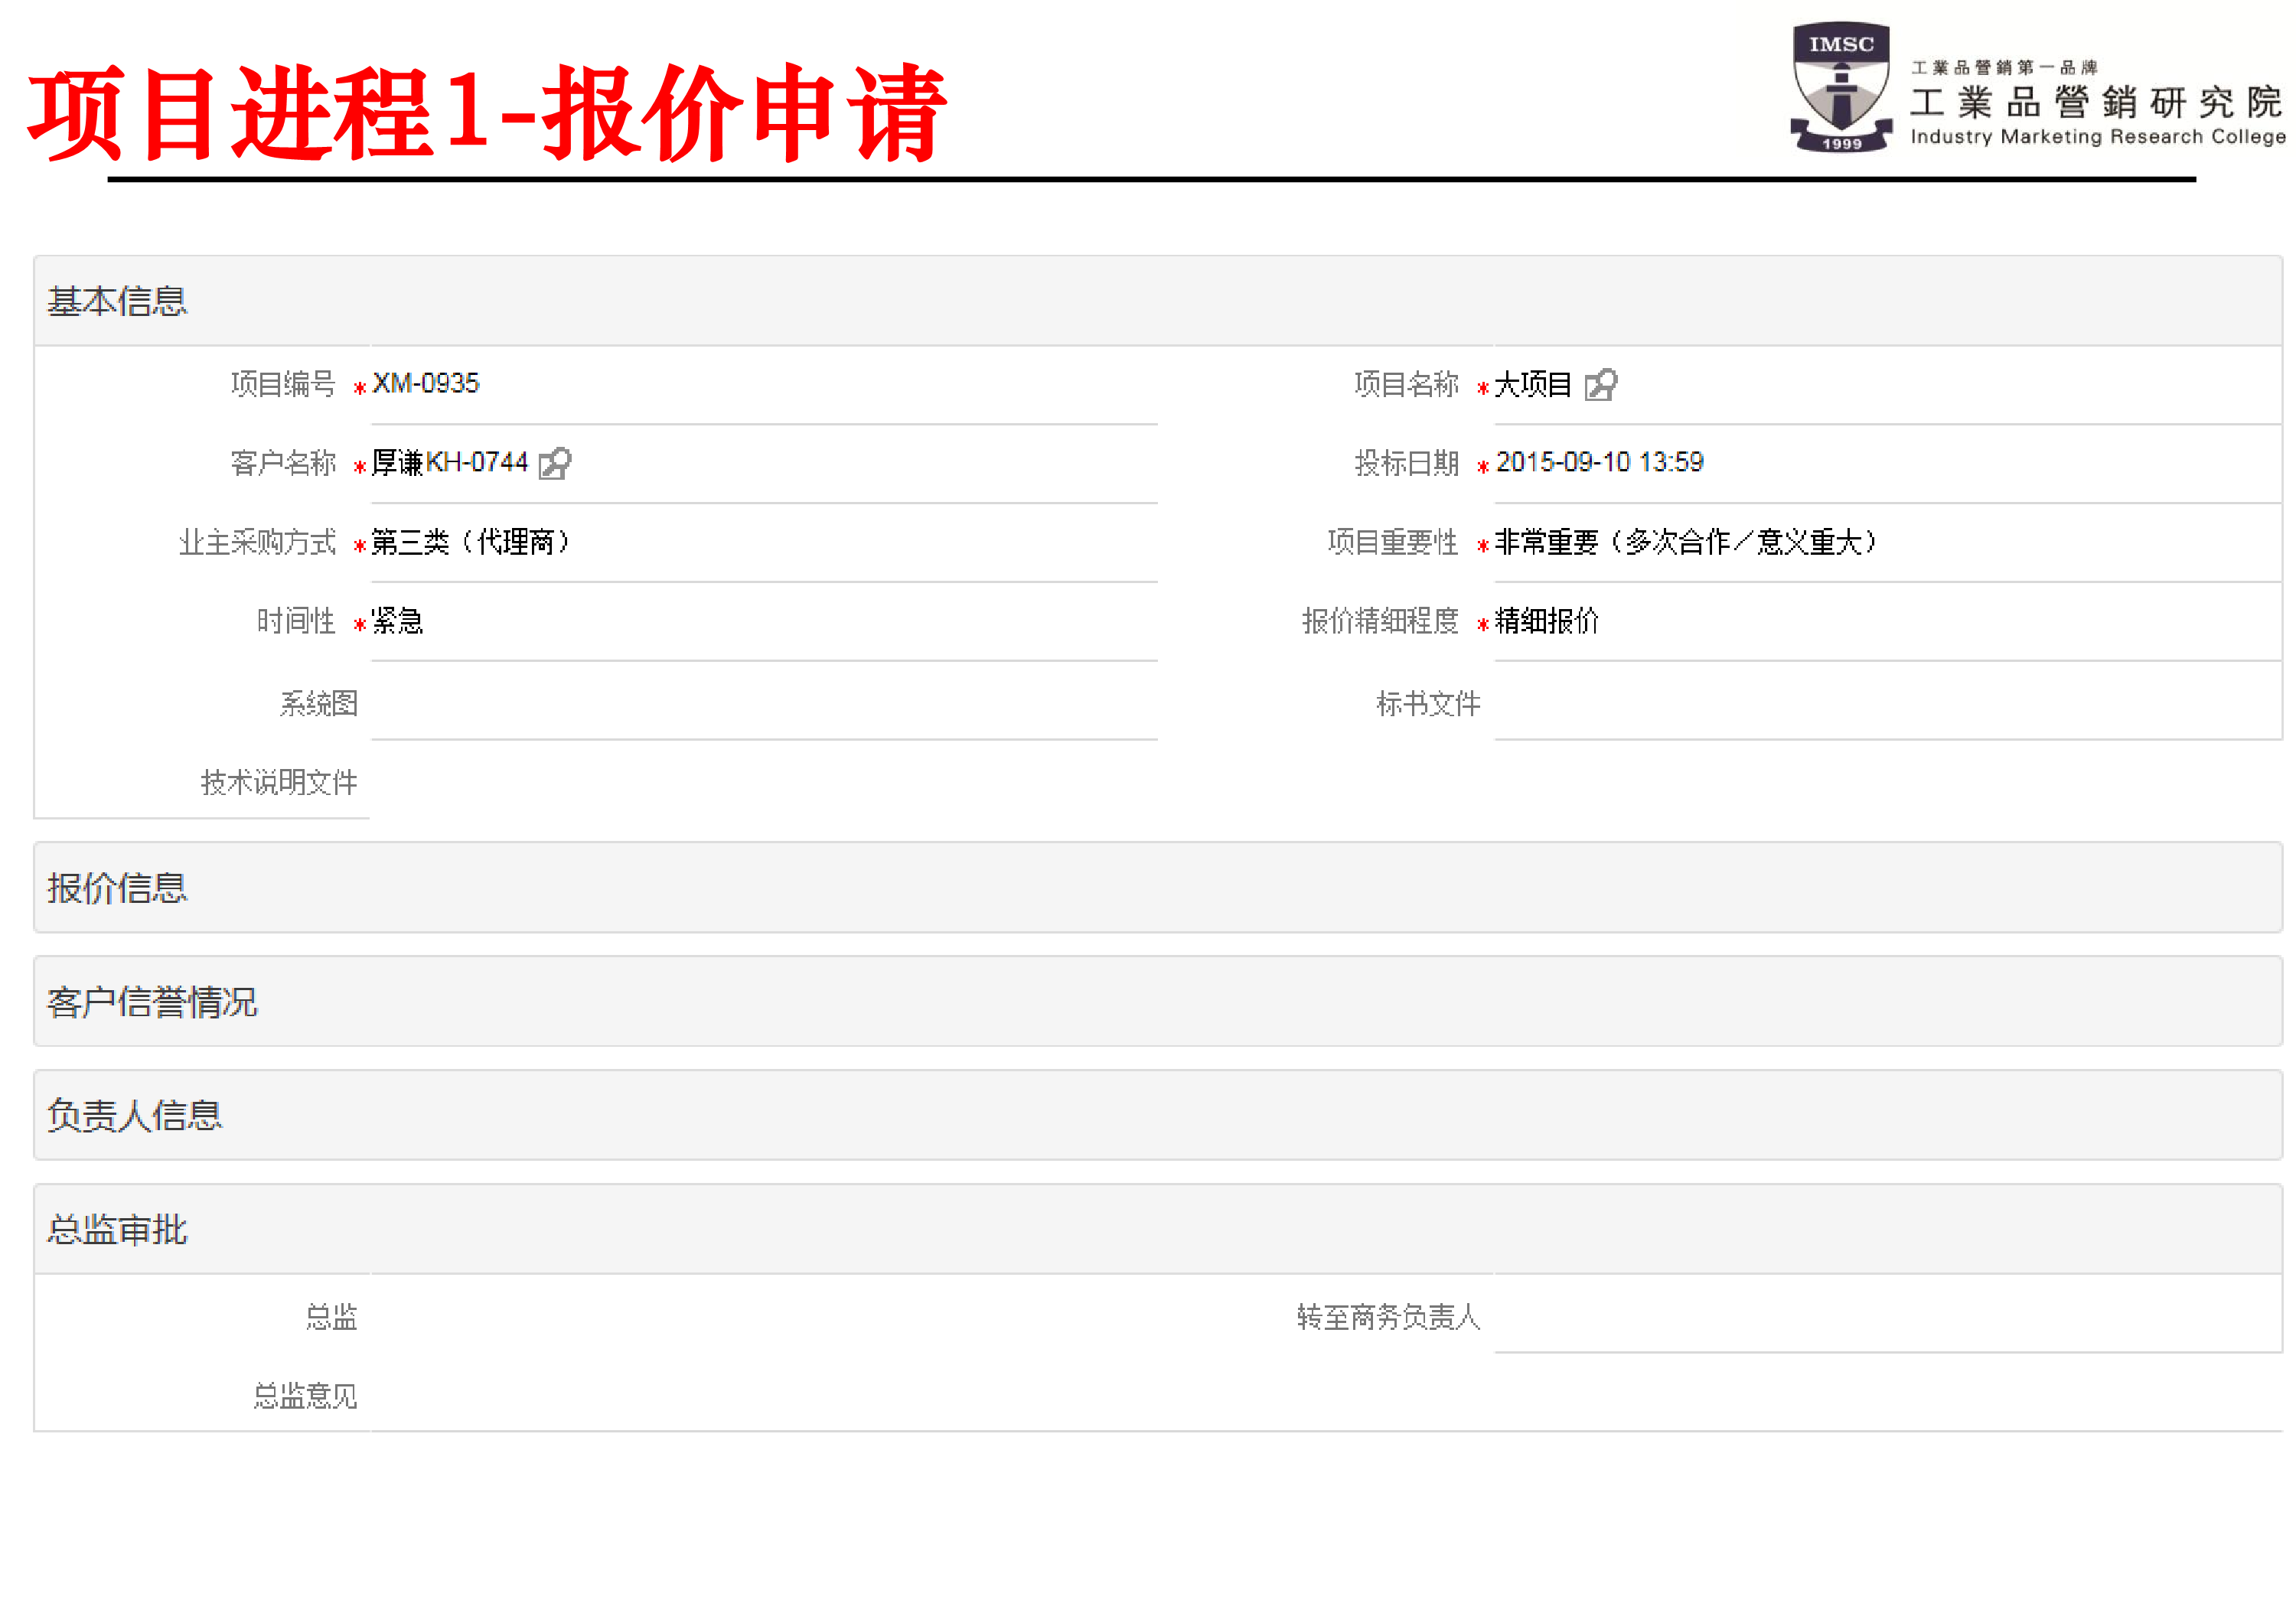
Task: Open the lookup icon beside 厚谦KH-0744
Action: [556, 464]
